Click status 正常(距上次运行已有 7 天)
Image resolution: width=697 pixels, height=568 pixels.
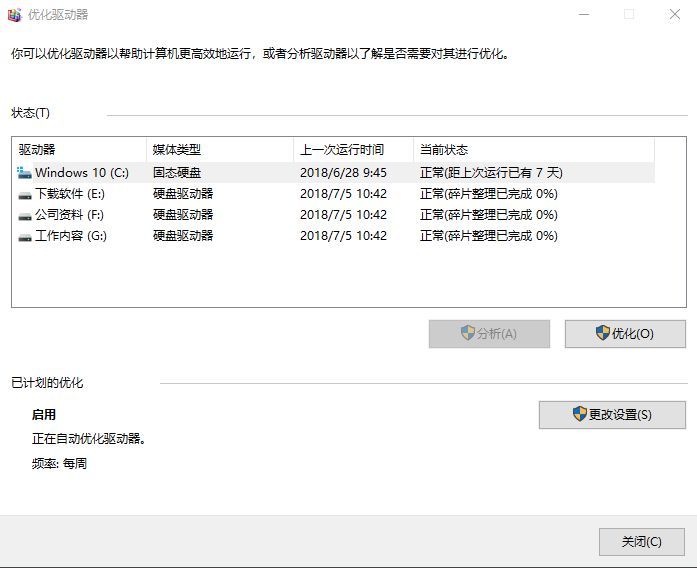[491, 172]
